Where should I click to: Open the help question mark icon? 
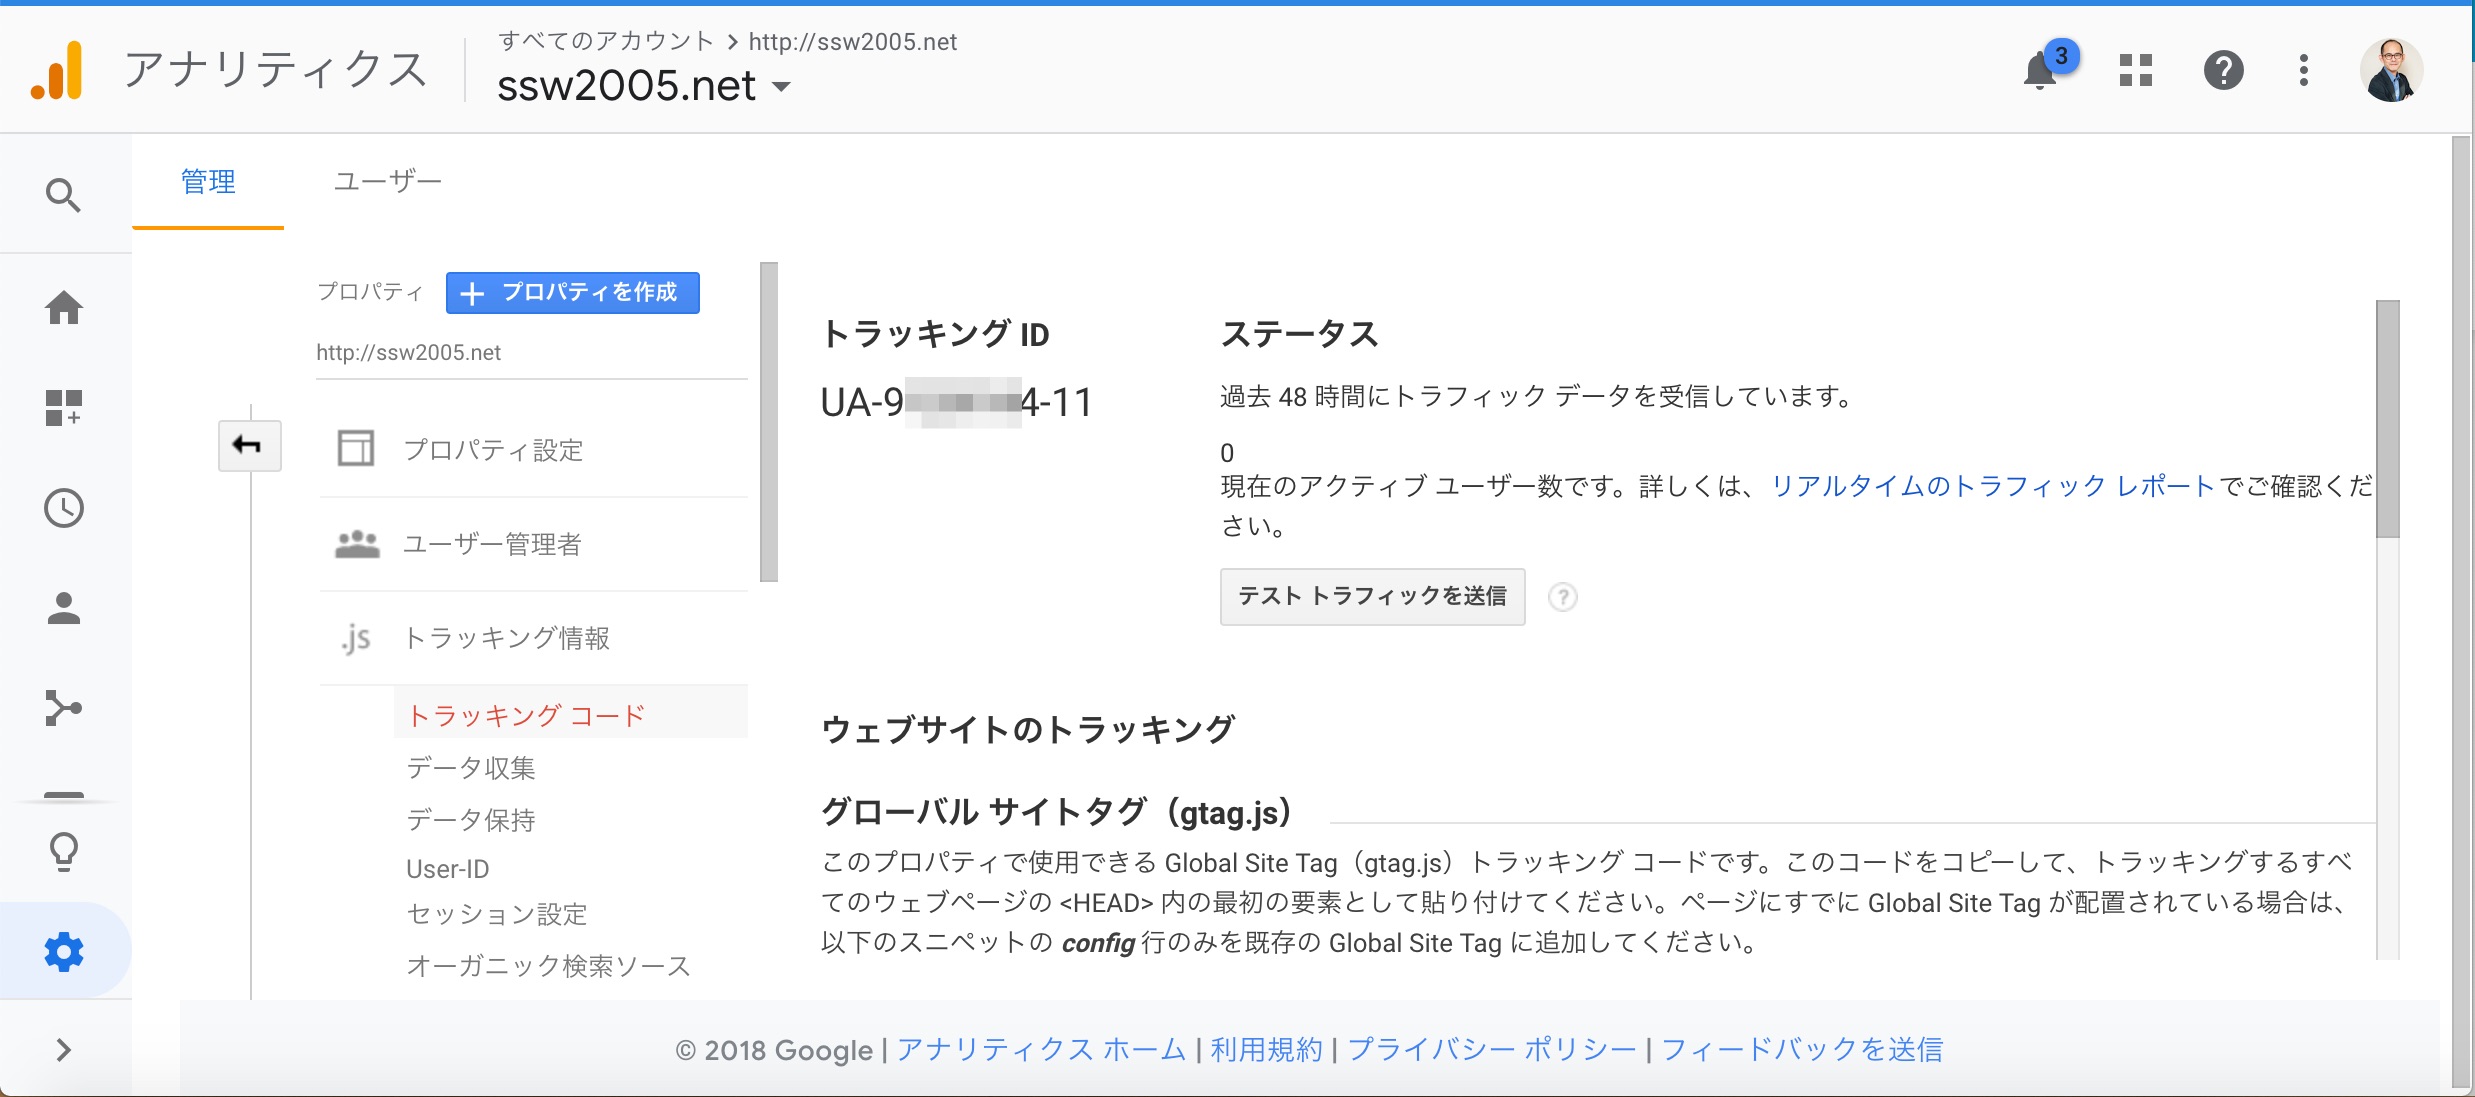[x=2223, y=70]
